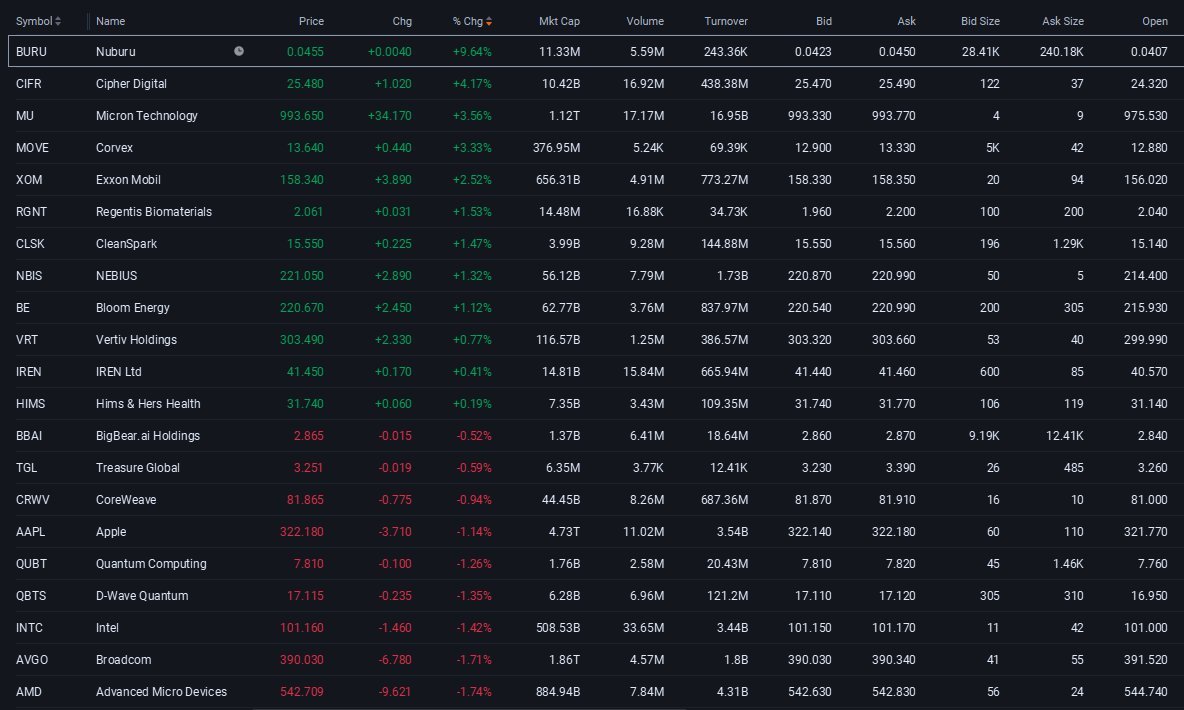This screenshot has height=710, width=1184.
Task: Select the AVGO symbol
Action: pyautogui.click(x=32, y=659)
